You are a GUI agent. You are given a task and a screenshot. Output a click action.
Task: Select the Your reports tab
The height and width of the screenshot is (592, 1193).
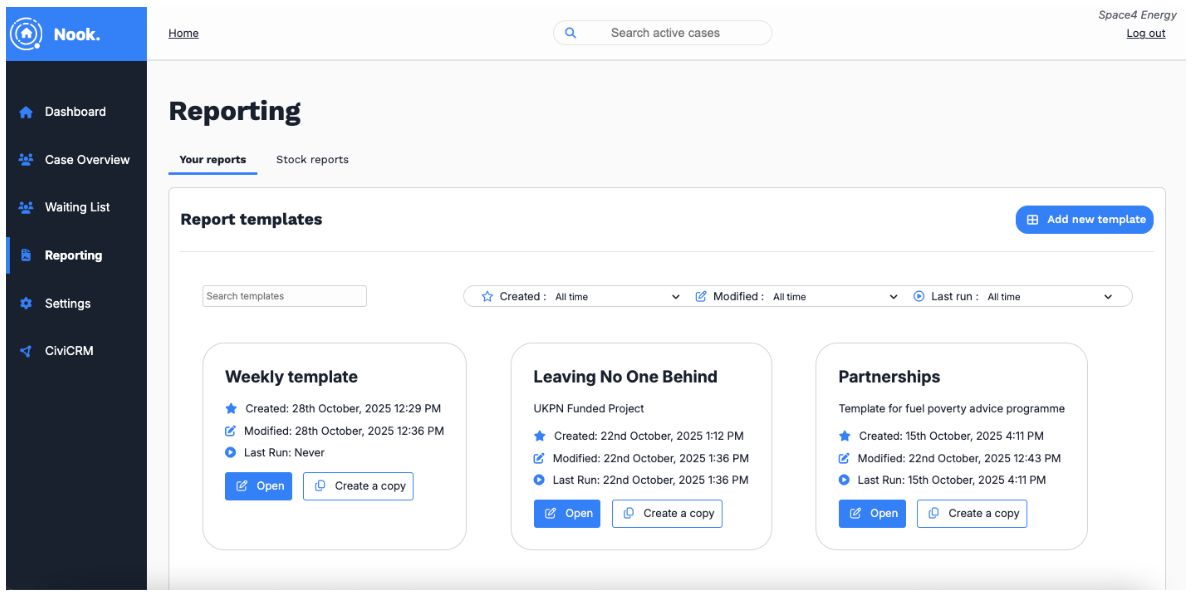click(x=212, y=160)
